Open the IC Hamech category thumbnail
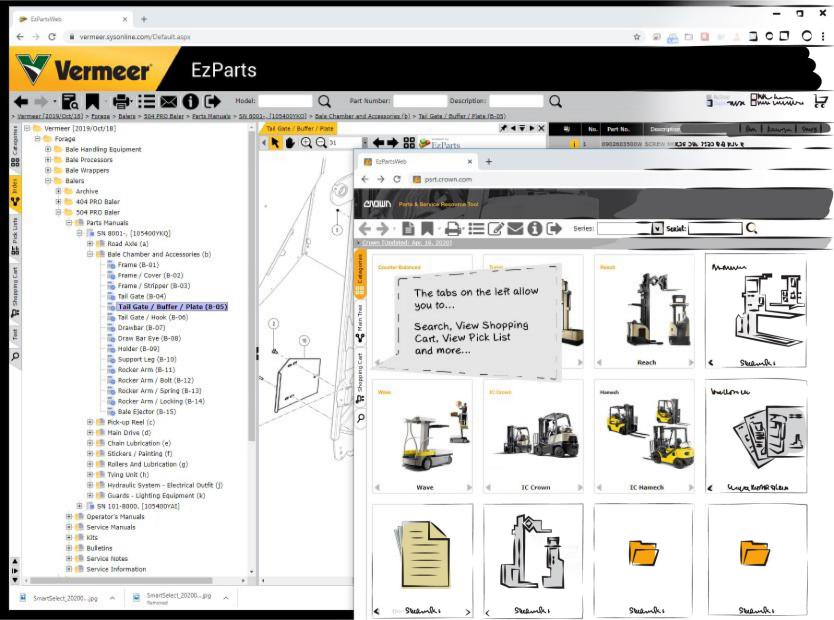 tap(646, 436)
